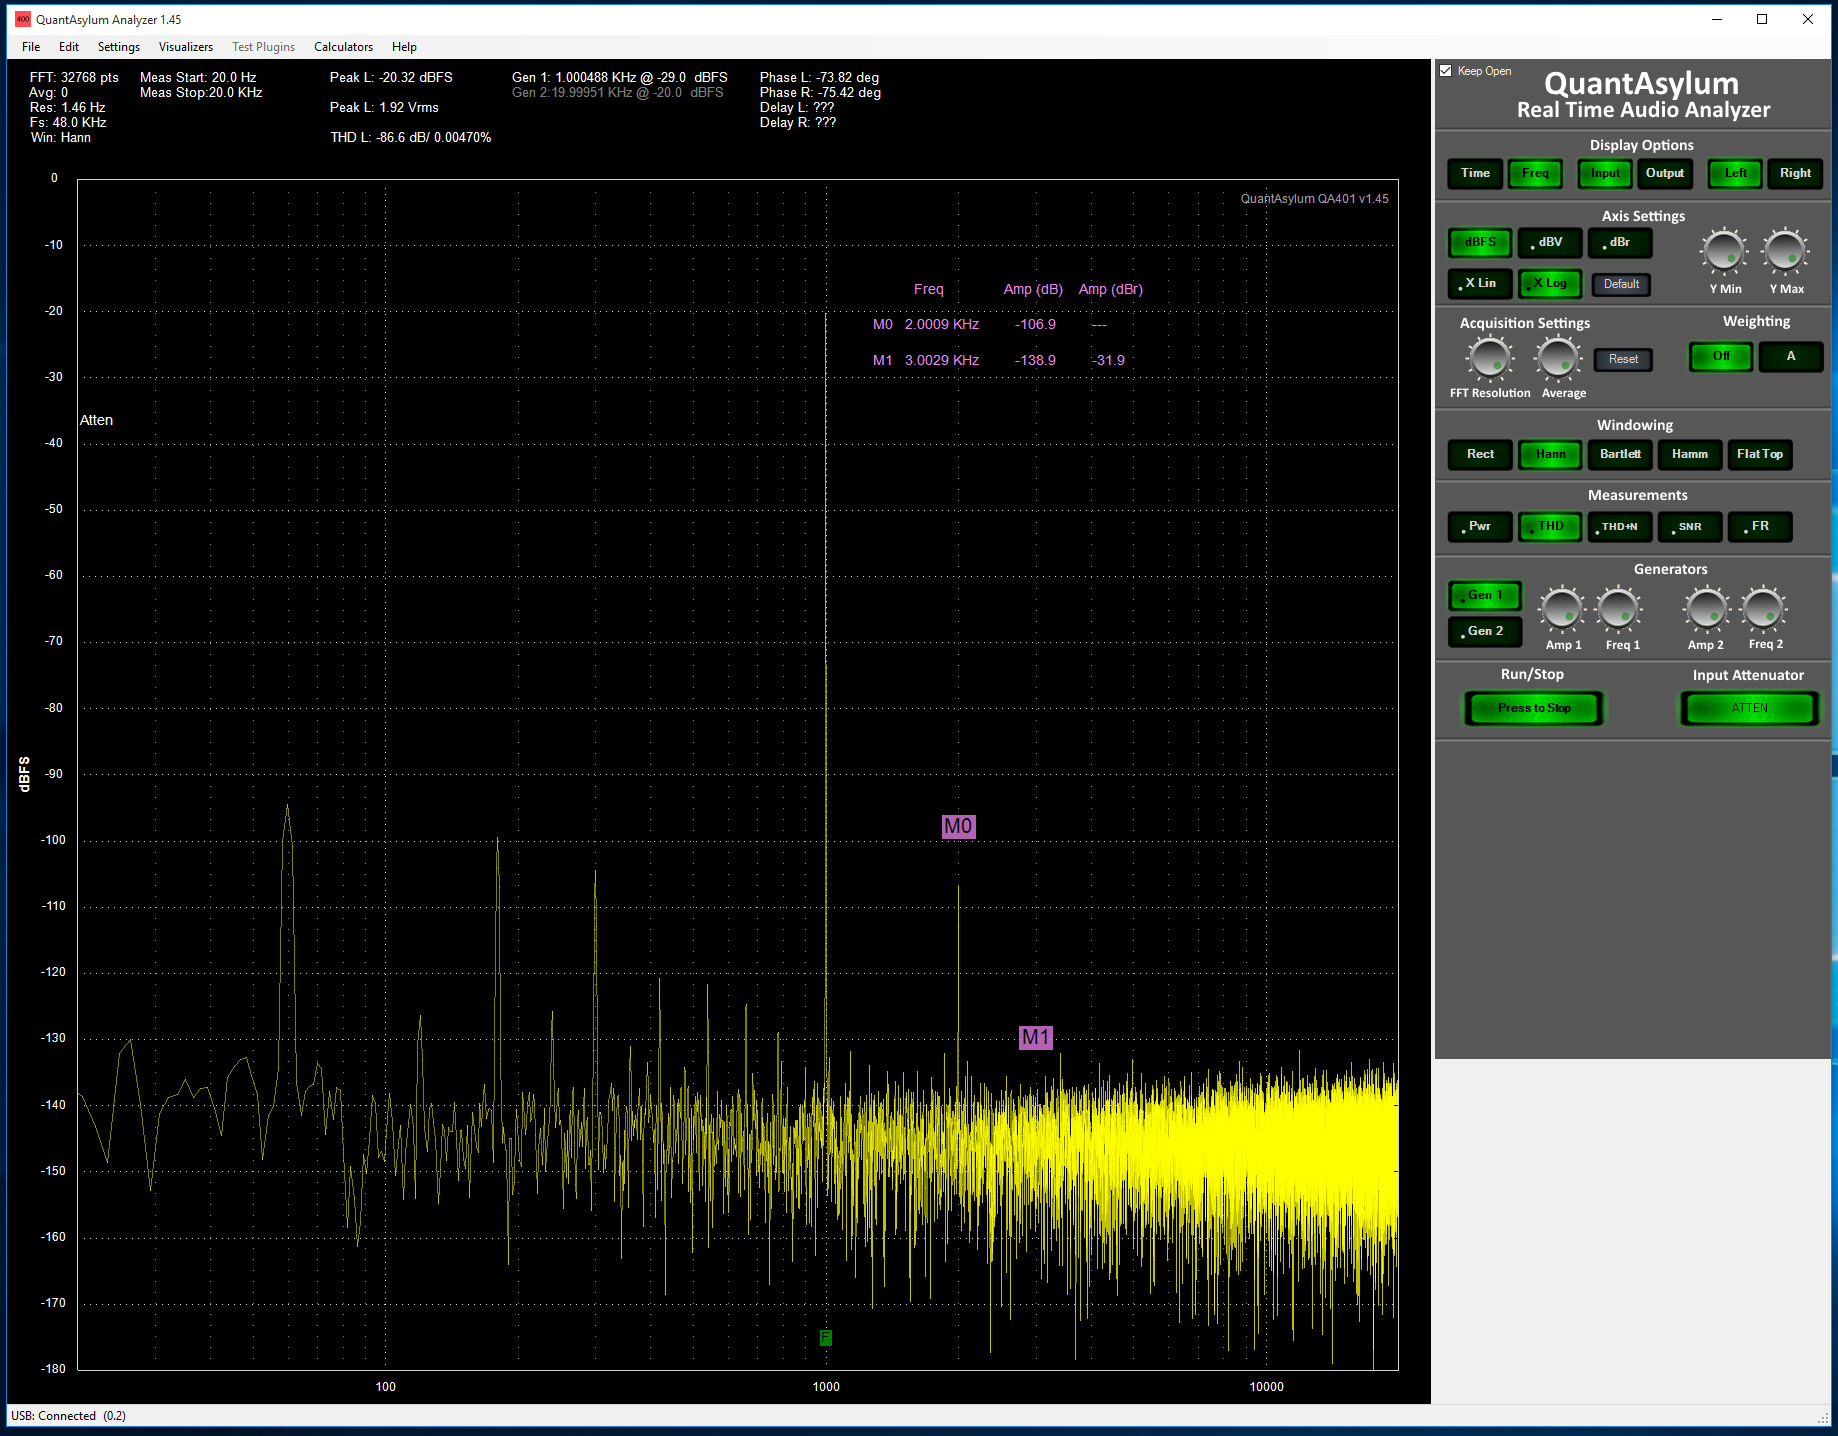Click the Gen 1 frequency readout
The height and width of the screenshot is (1436, 1838).
point(620,77)
